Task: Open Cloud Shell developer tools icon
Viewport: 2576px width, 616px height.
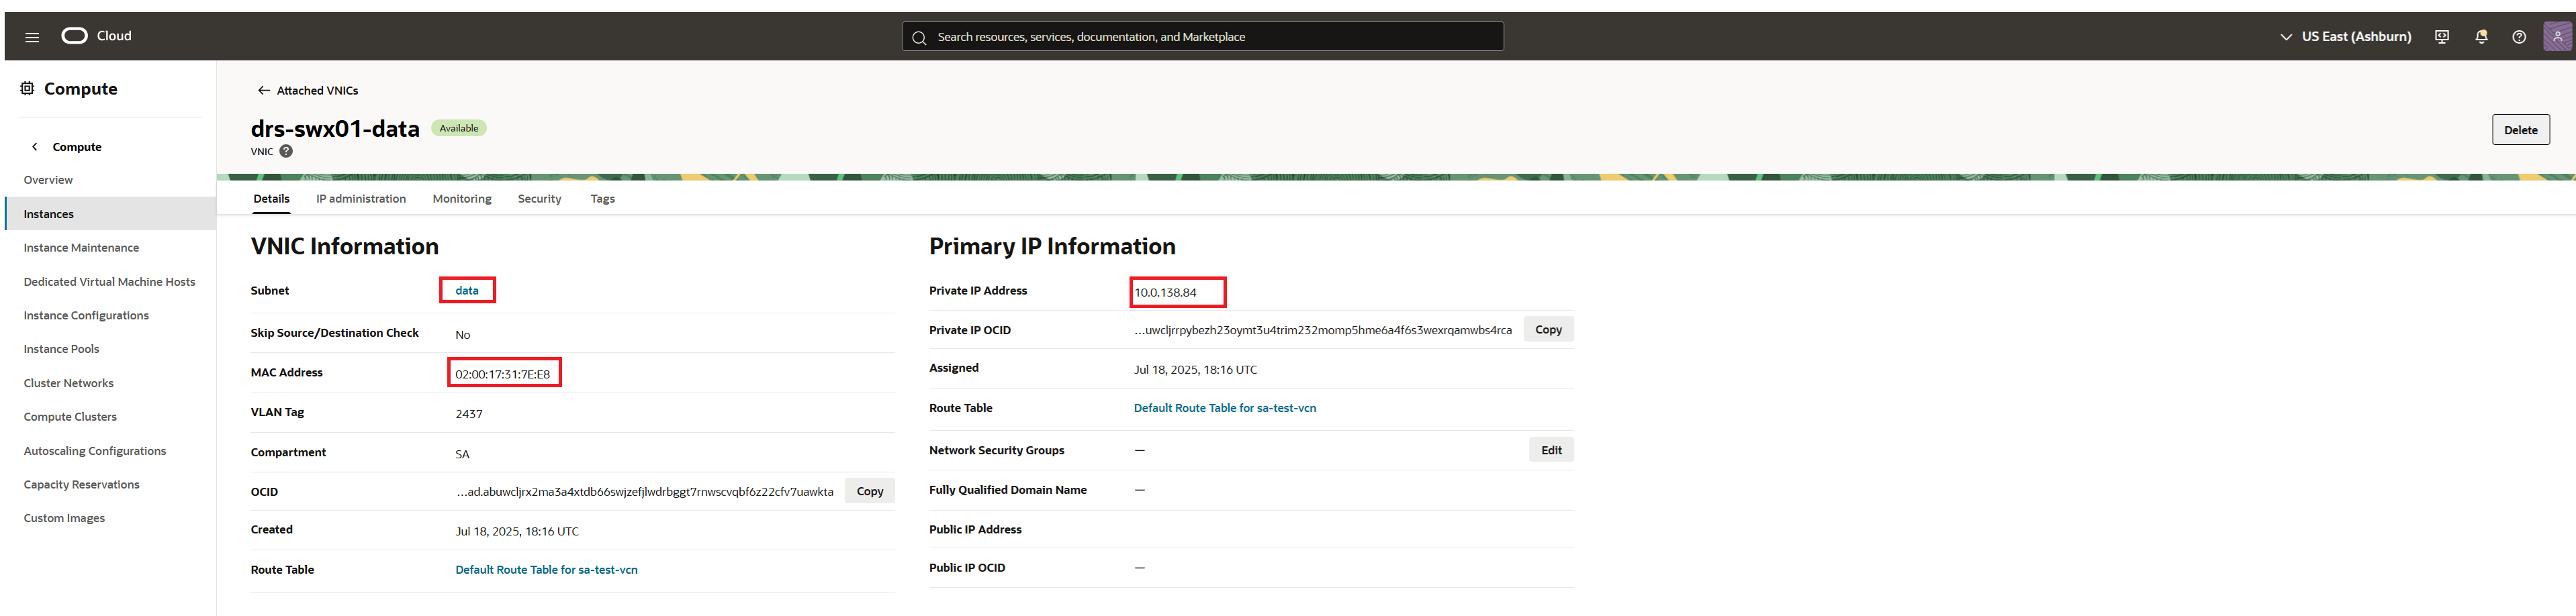Action: click(2441, 36)
